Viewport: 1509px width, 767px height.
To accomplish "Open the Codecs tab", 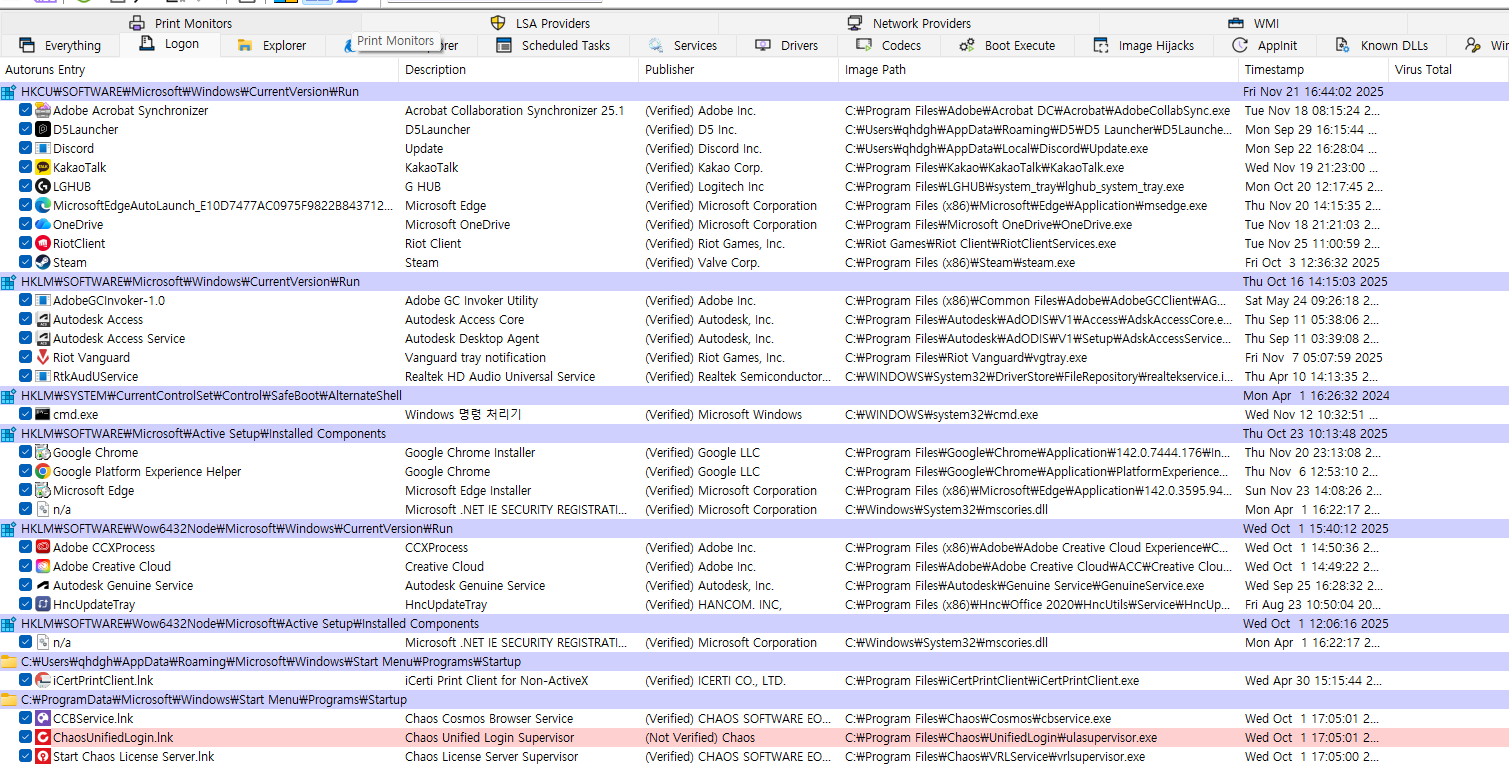I will (x=889, y=45).
